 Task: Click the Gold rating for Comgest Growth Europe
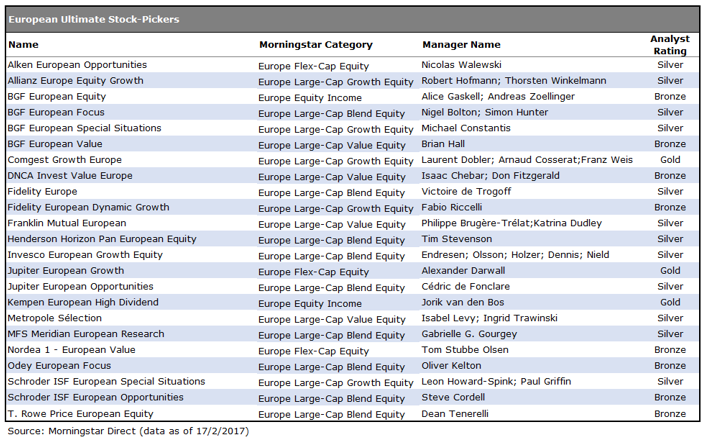point(670,160)
